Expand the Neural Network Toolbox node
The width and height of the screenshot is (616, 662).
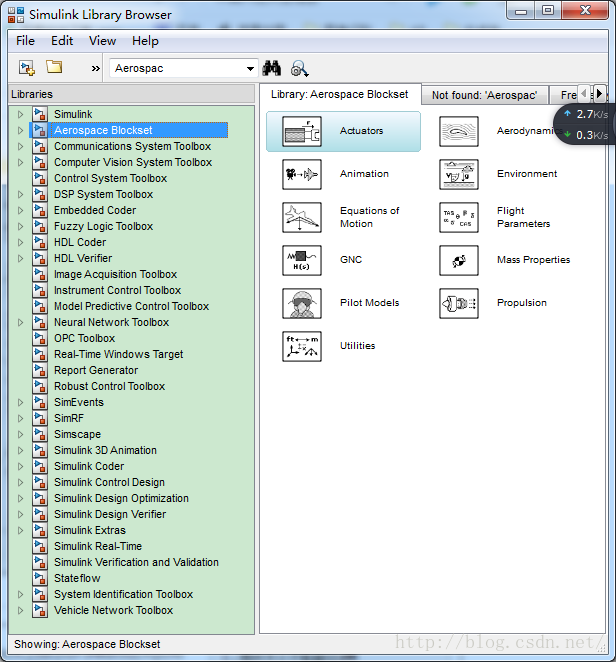(20, 322)
